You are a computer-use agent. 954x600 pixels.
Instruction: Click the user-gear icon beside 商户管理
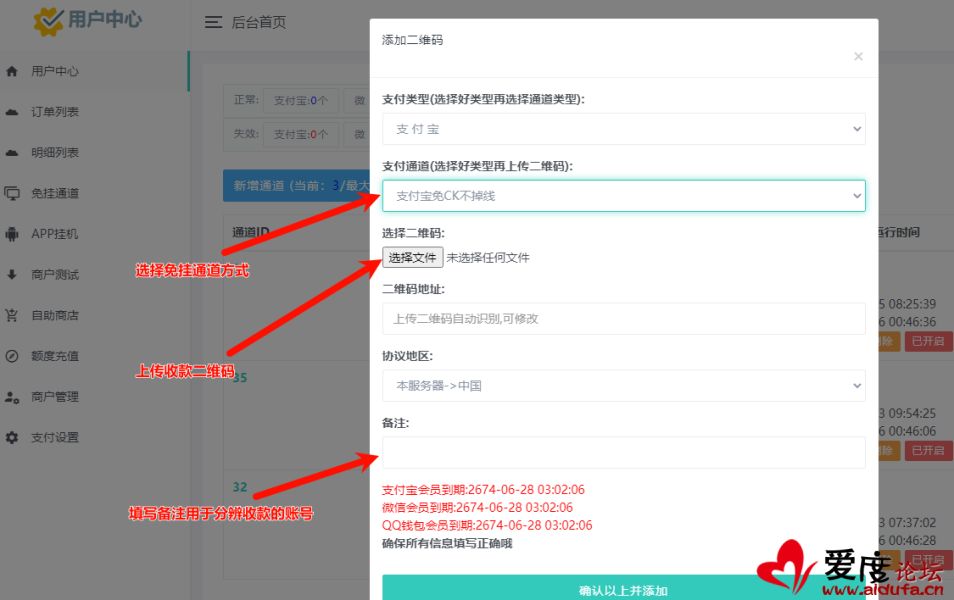(x=12, y=397)
